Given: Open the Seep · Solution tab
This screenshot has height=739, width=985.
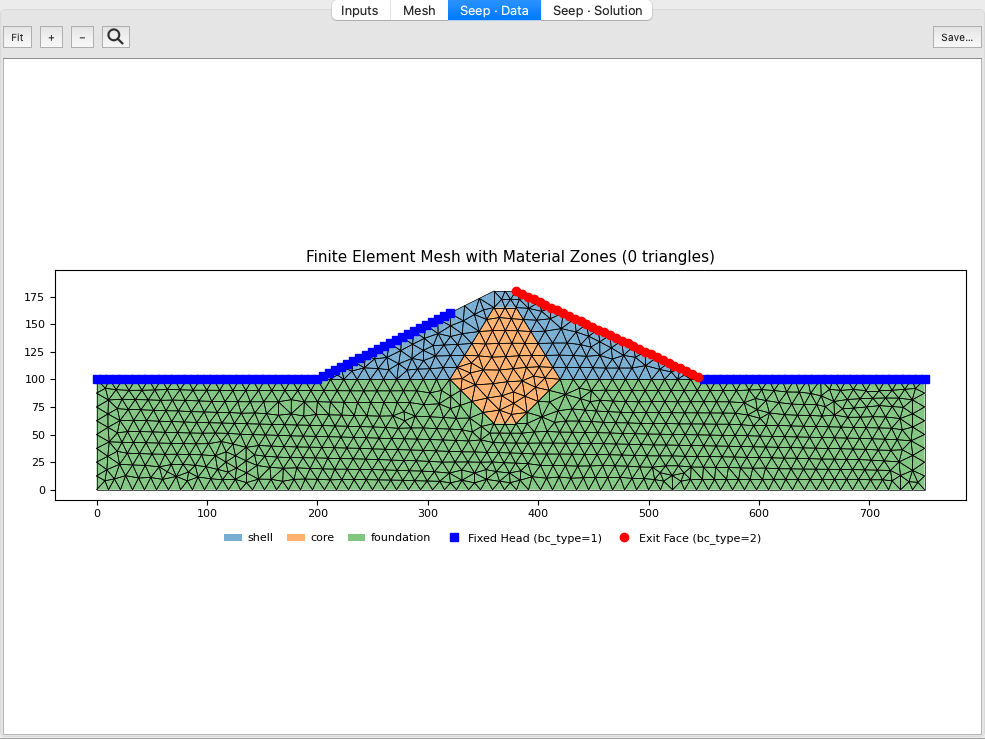Looking at the screenshot, I should 597,10.
